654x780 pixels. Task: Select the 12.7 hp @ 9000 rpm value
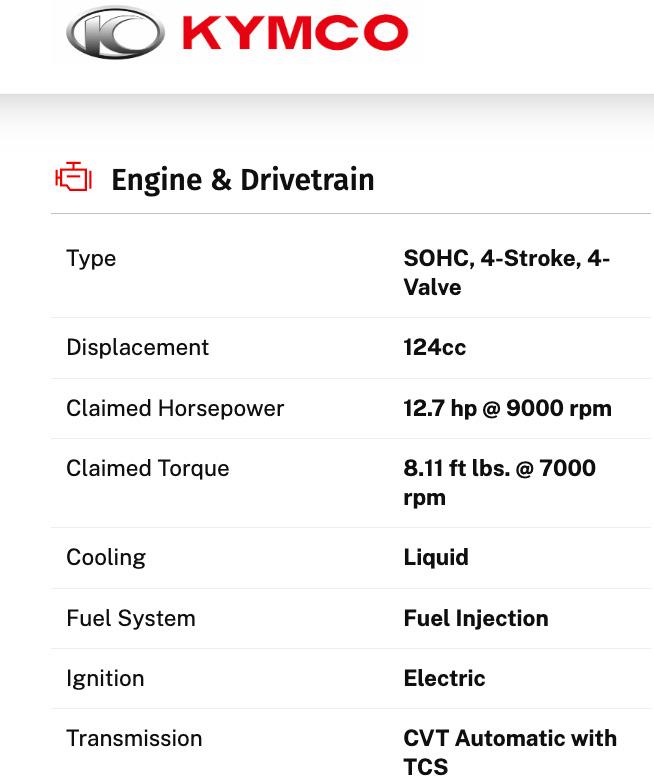[507, 408]
